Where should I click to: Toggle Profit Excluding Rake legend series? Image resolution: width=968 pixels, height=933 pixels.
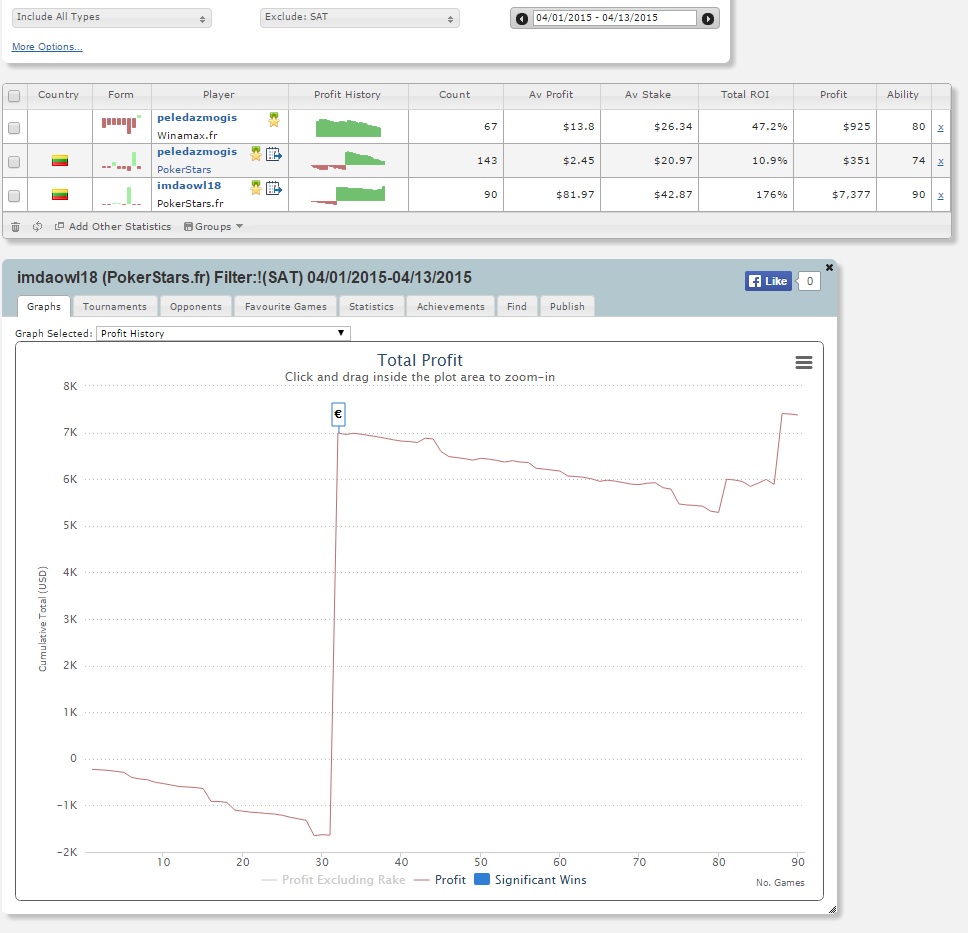click(333, 880)
